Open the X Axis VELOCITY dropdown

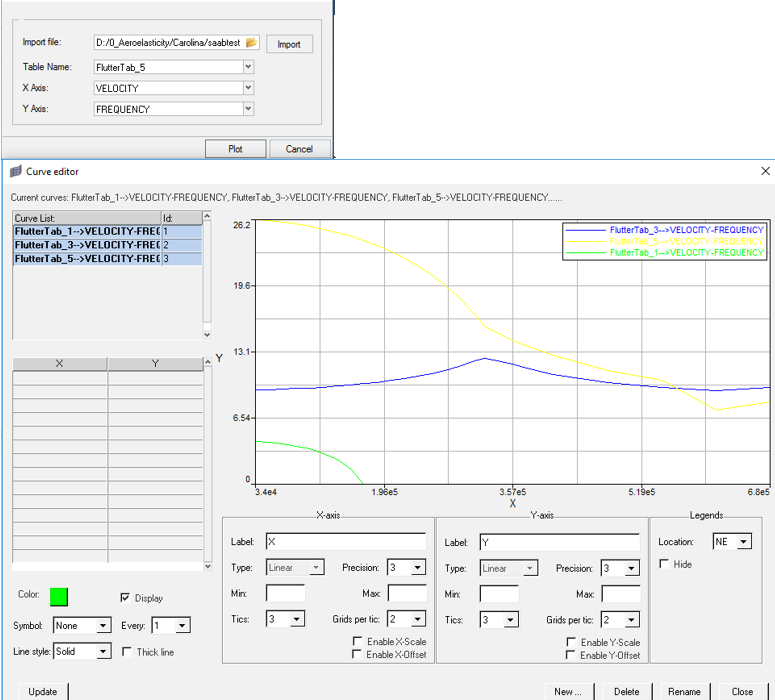(x=248, y=88)
